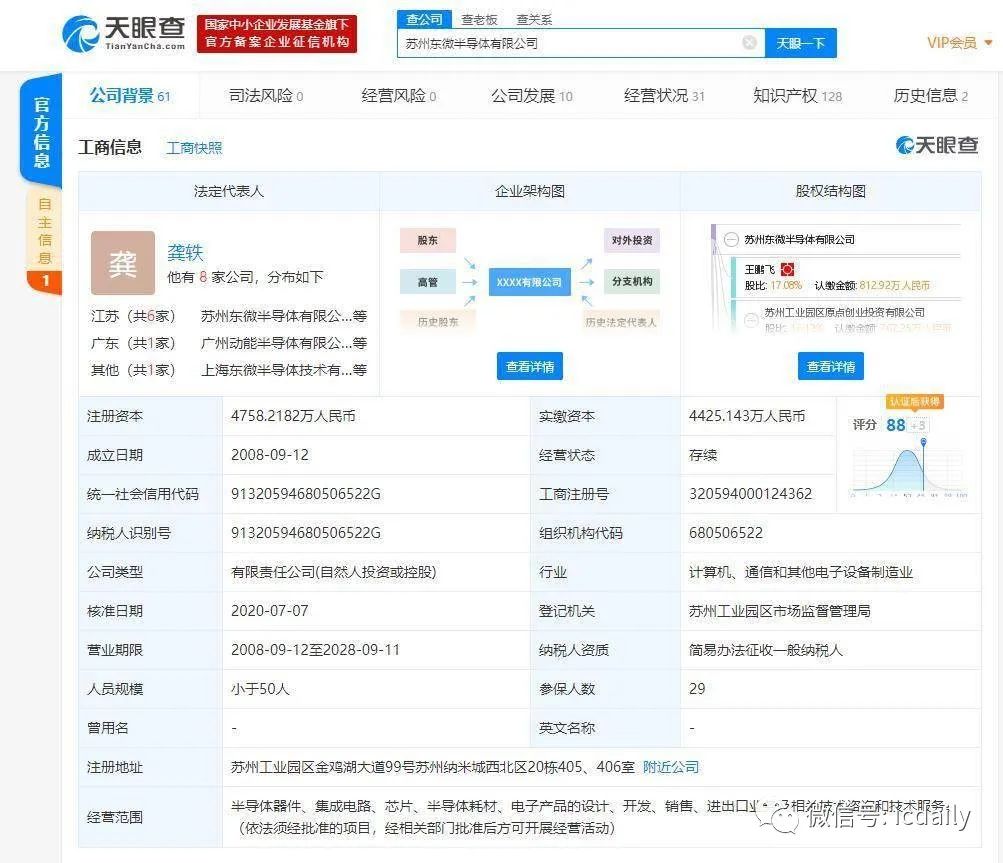Open the 知识产权 tab
The image size is (1003, 863).
point(797,96)
